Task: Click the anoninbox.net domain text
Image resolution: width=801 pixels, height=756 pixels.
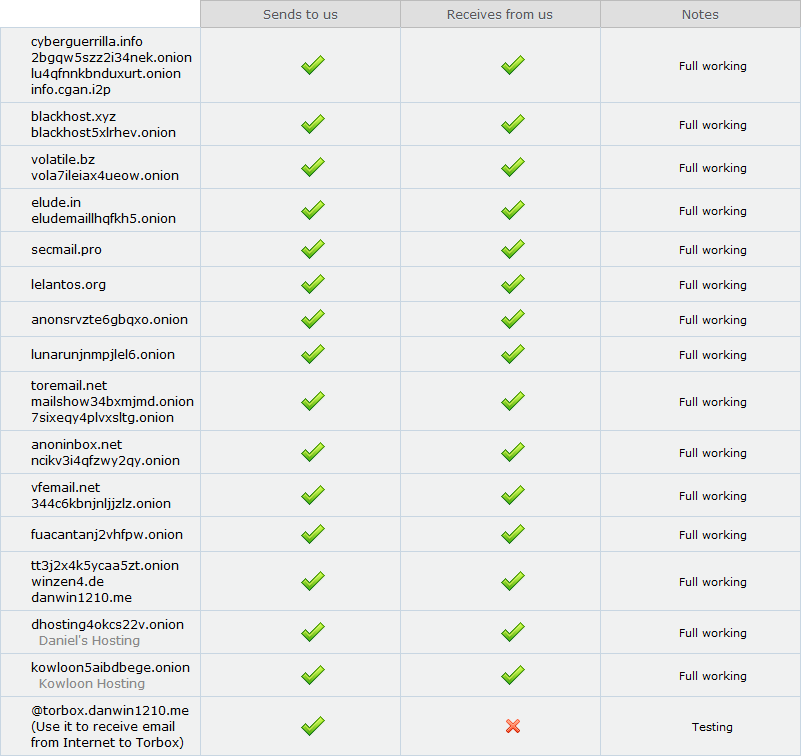Action: pos(76,445)
